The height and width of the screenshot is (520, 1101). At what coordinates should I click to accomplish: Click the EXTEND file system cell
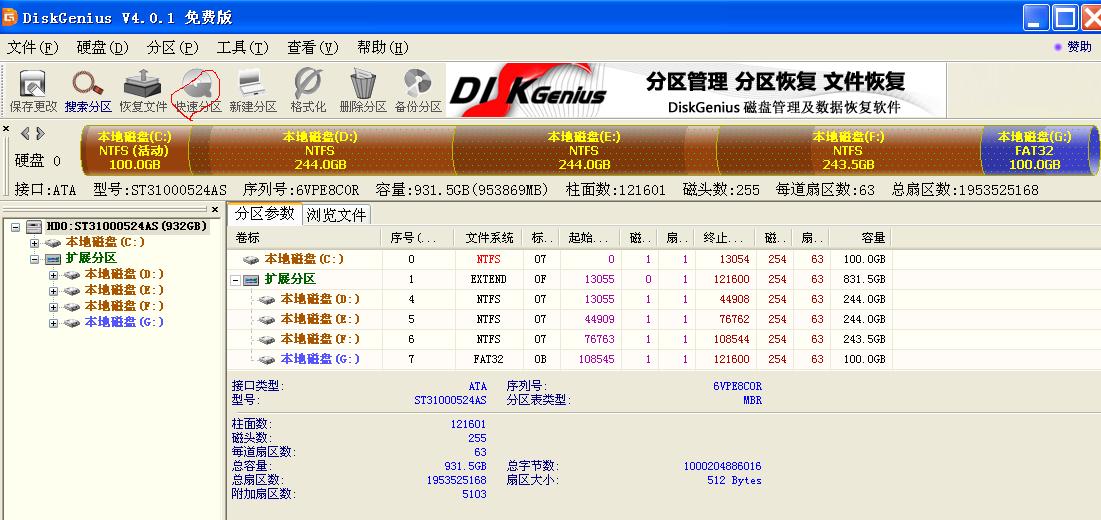[488, 279]
